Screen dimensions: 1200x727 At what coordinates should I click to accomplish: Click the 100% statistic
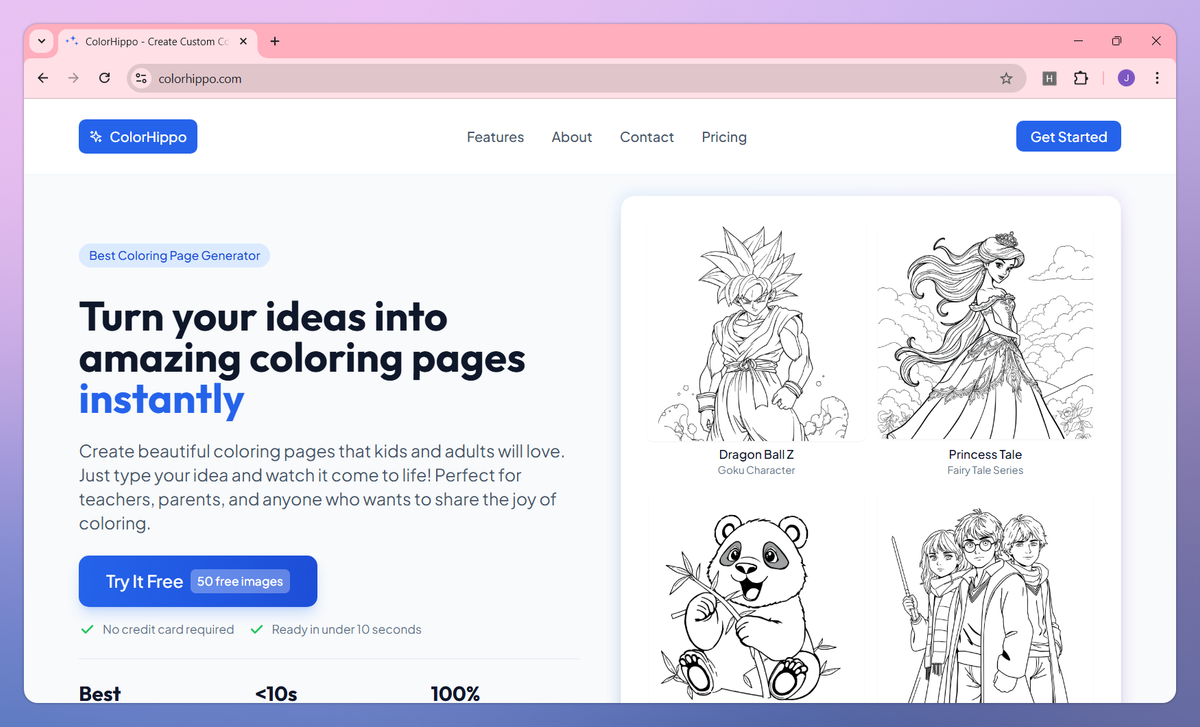pos(455,694)
